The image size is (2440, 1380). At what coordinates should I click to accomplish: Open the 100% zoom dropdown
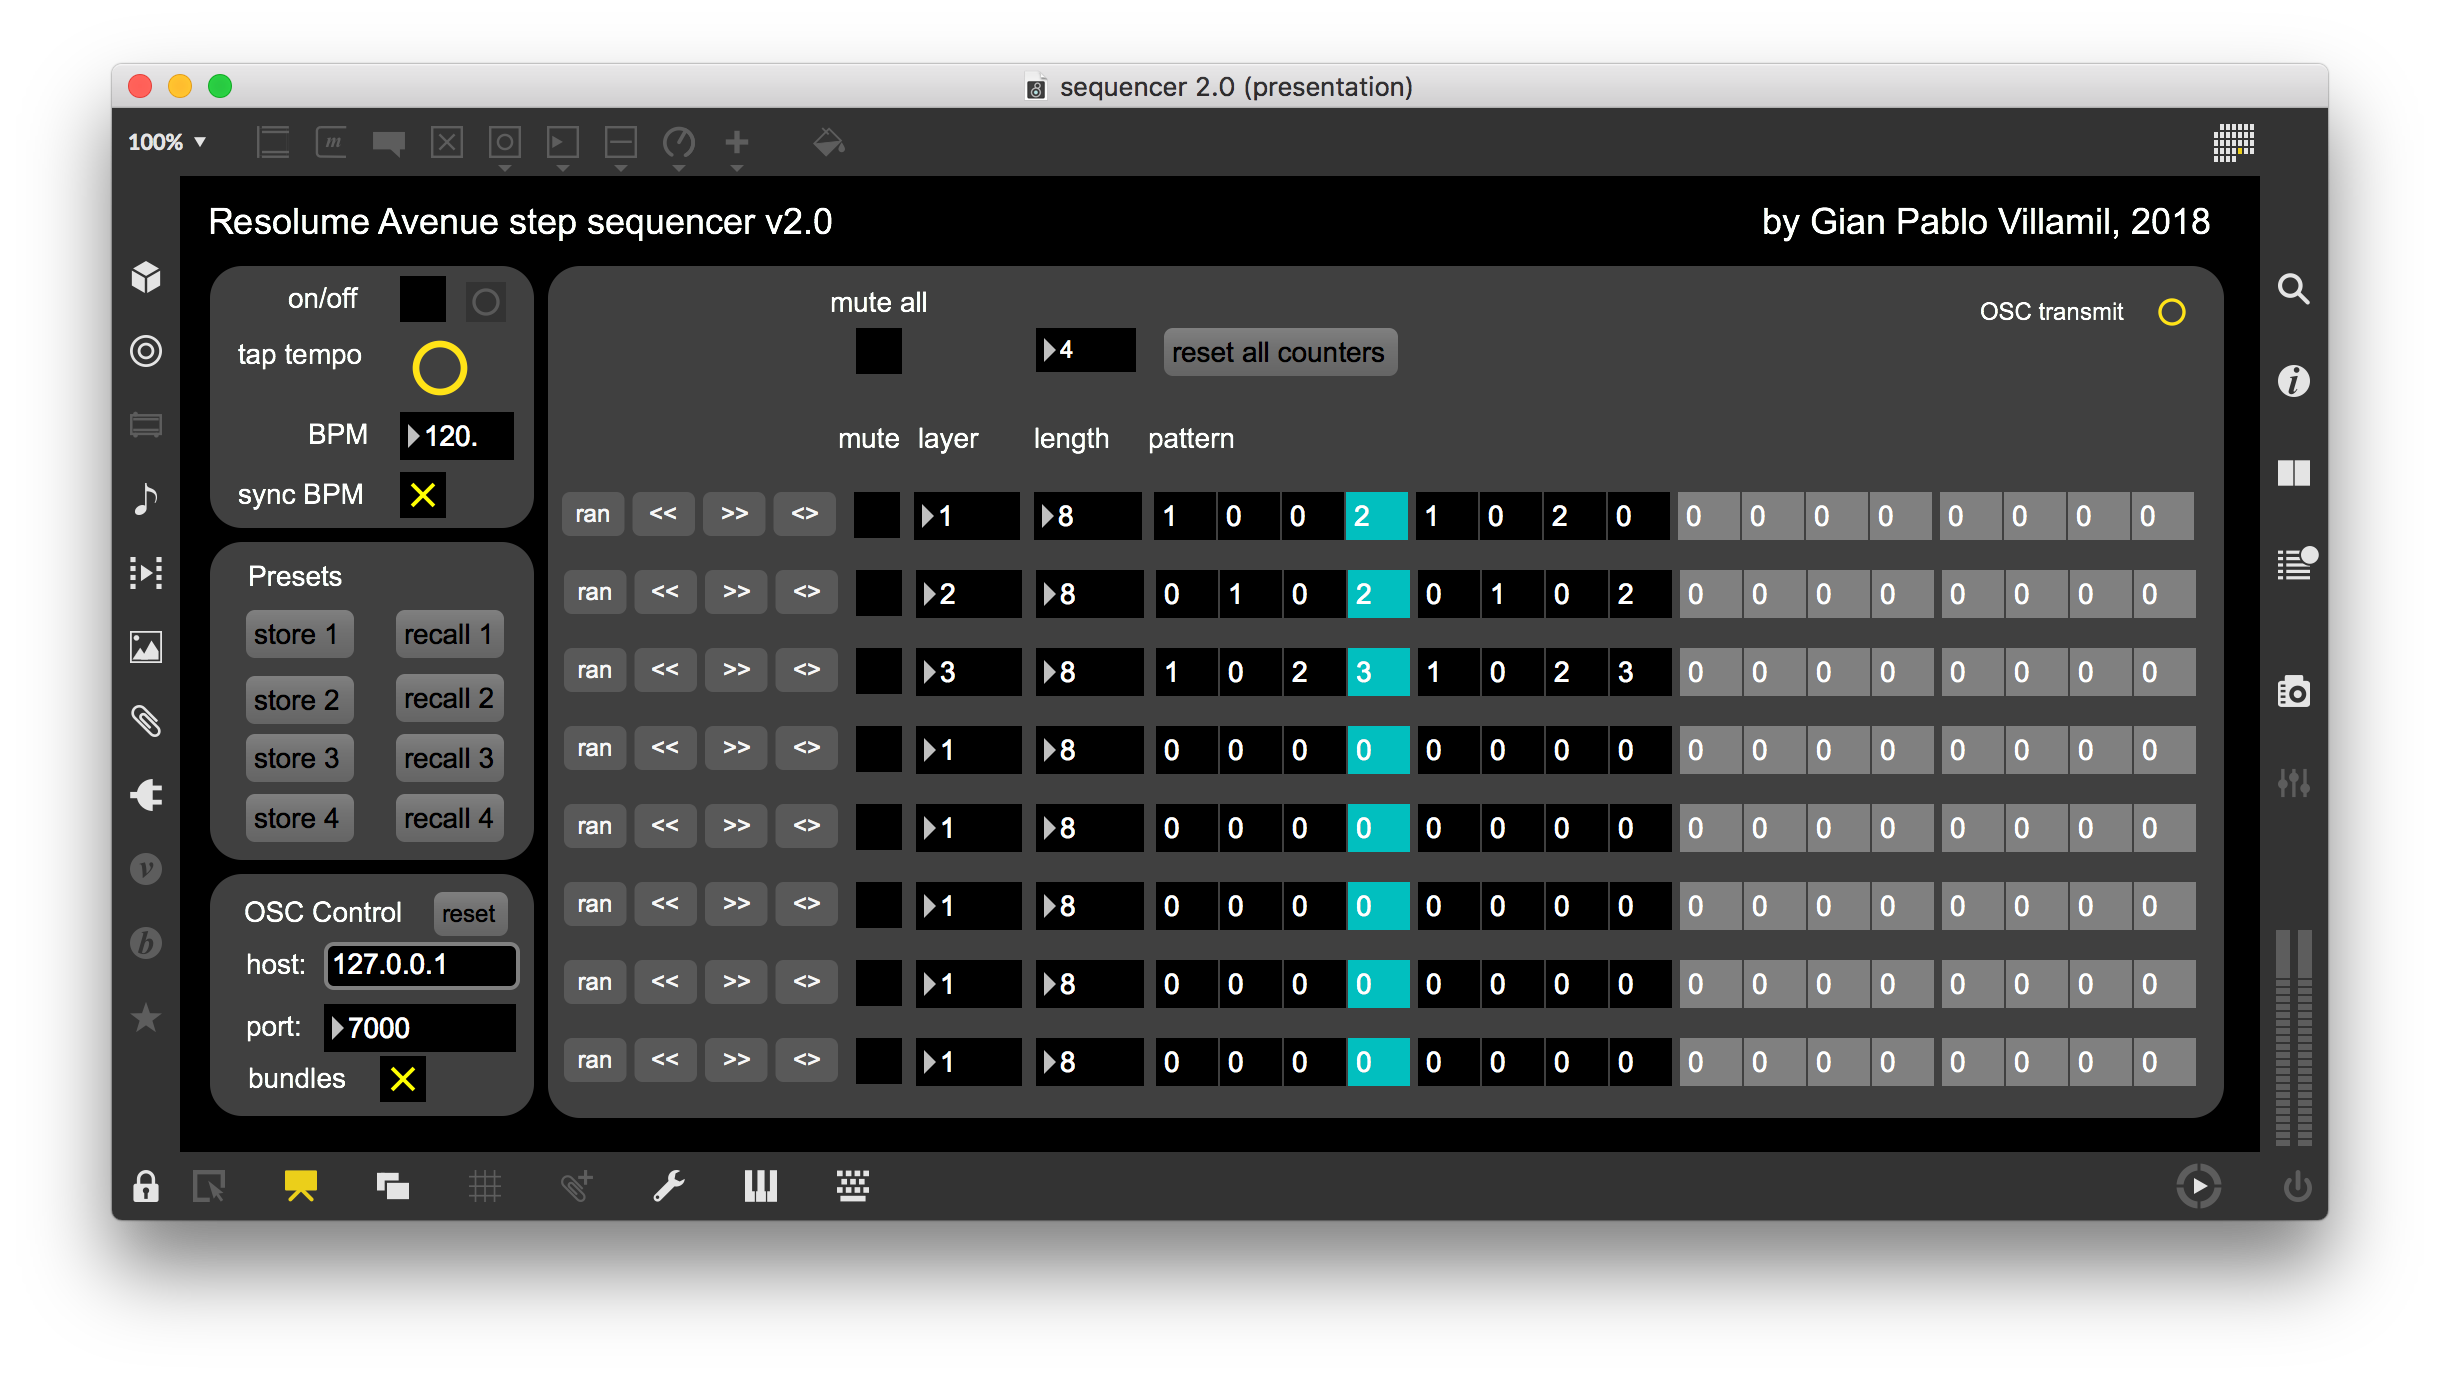167,142
